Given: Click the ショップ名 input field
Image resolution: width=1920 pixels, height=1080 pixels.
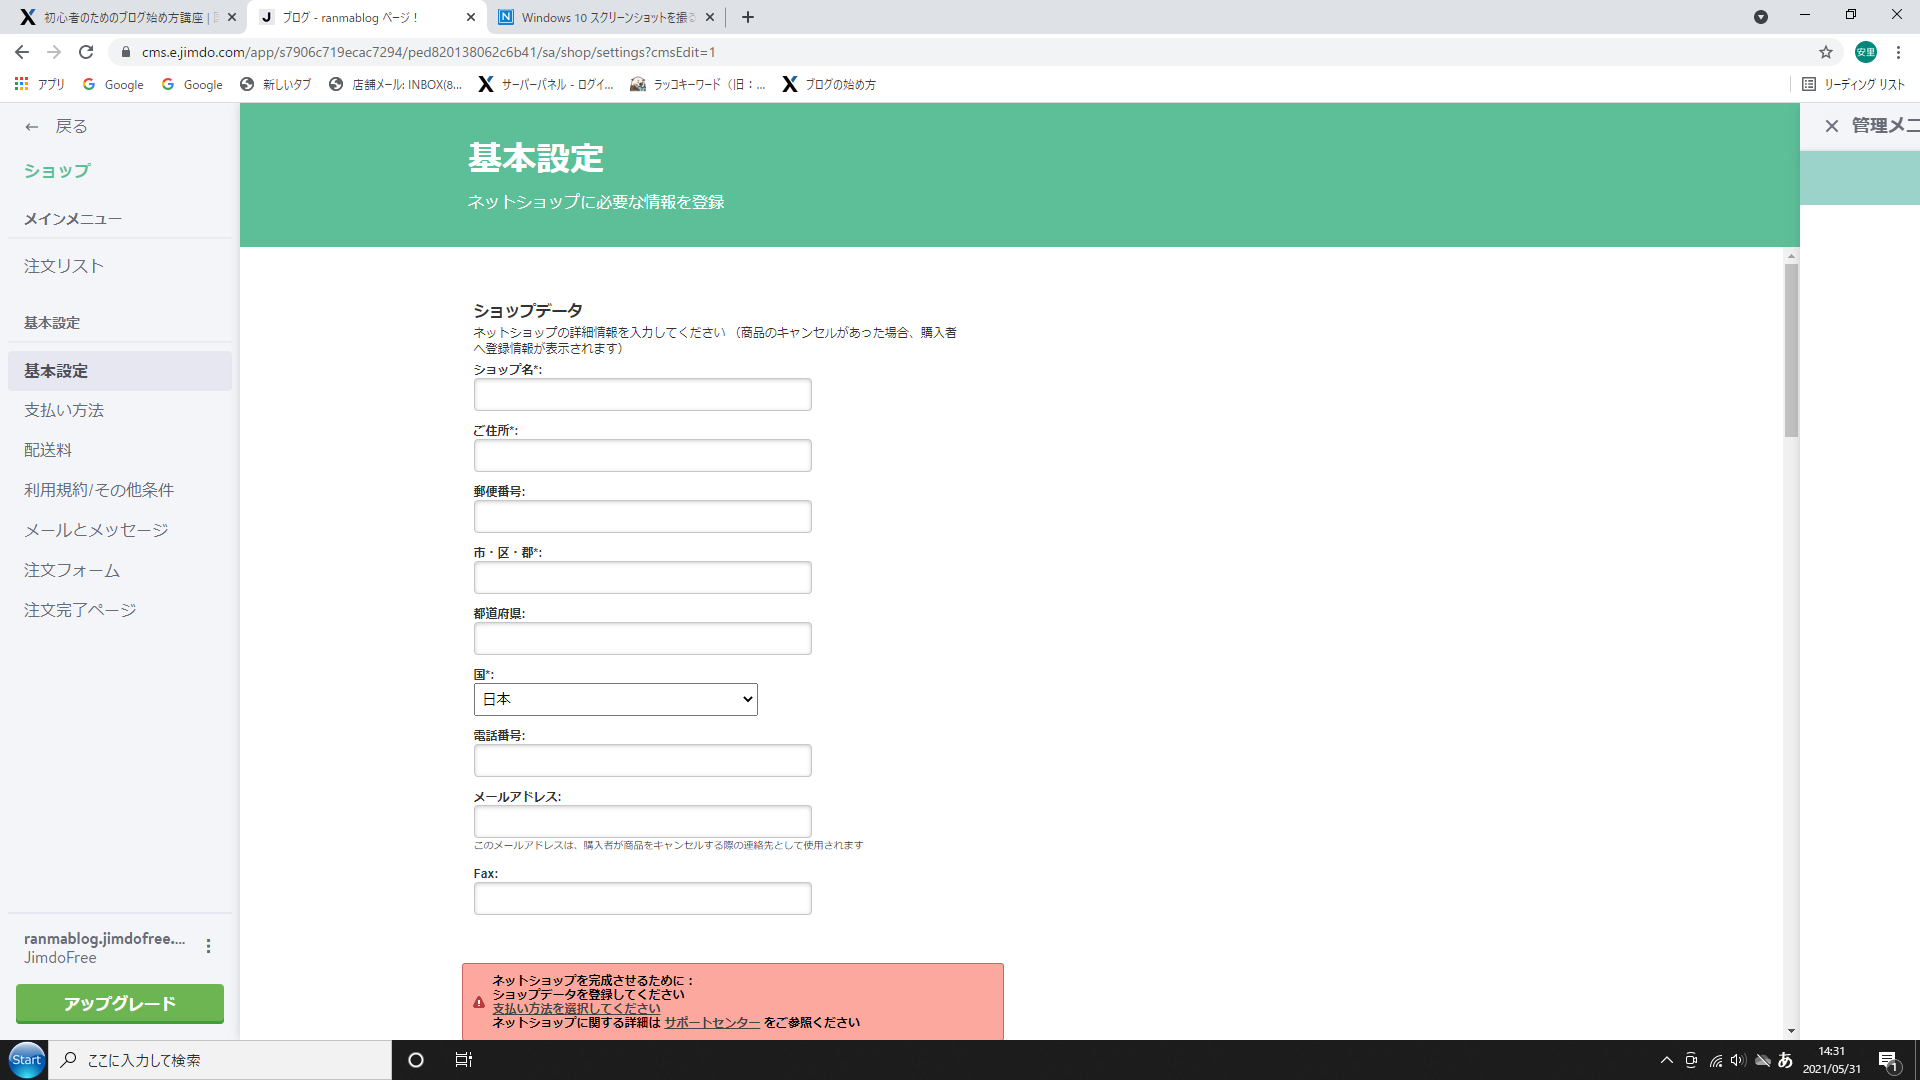Looking at the screenshot, I should [642, 394].
